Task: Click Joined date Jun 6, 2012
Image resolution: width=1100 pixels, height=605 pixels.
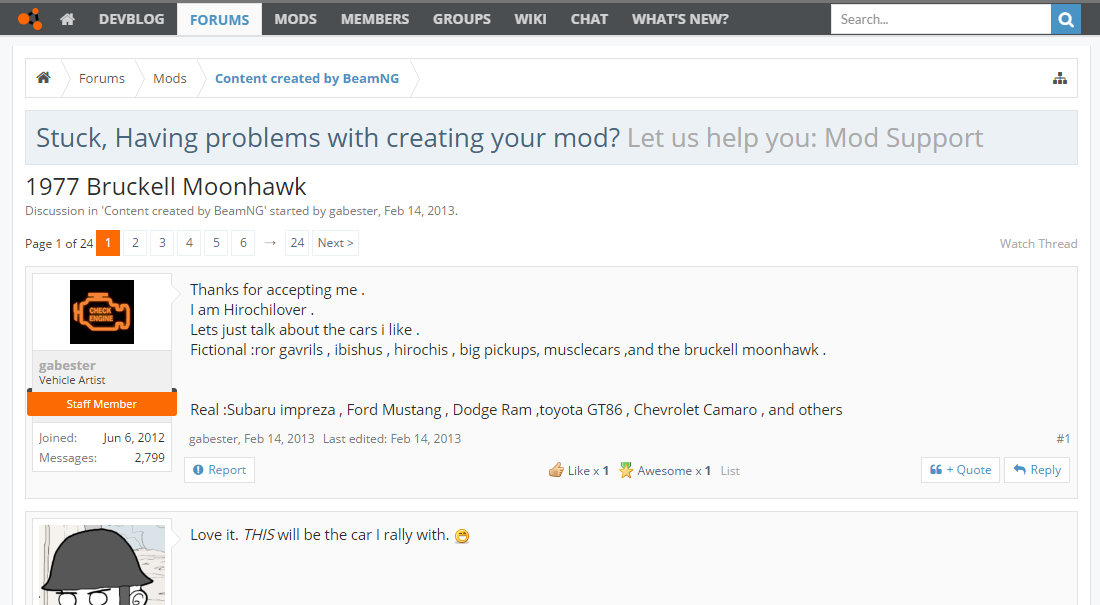Action: pos(134,437)
